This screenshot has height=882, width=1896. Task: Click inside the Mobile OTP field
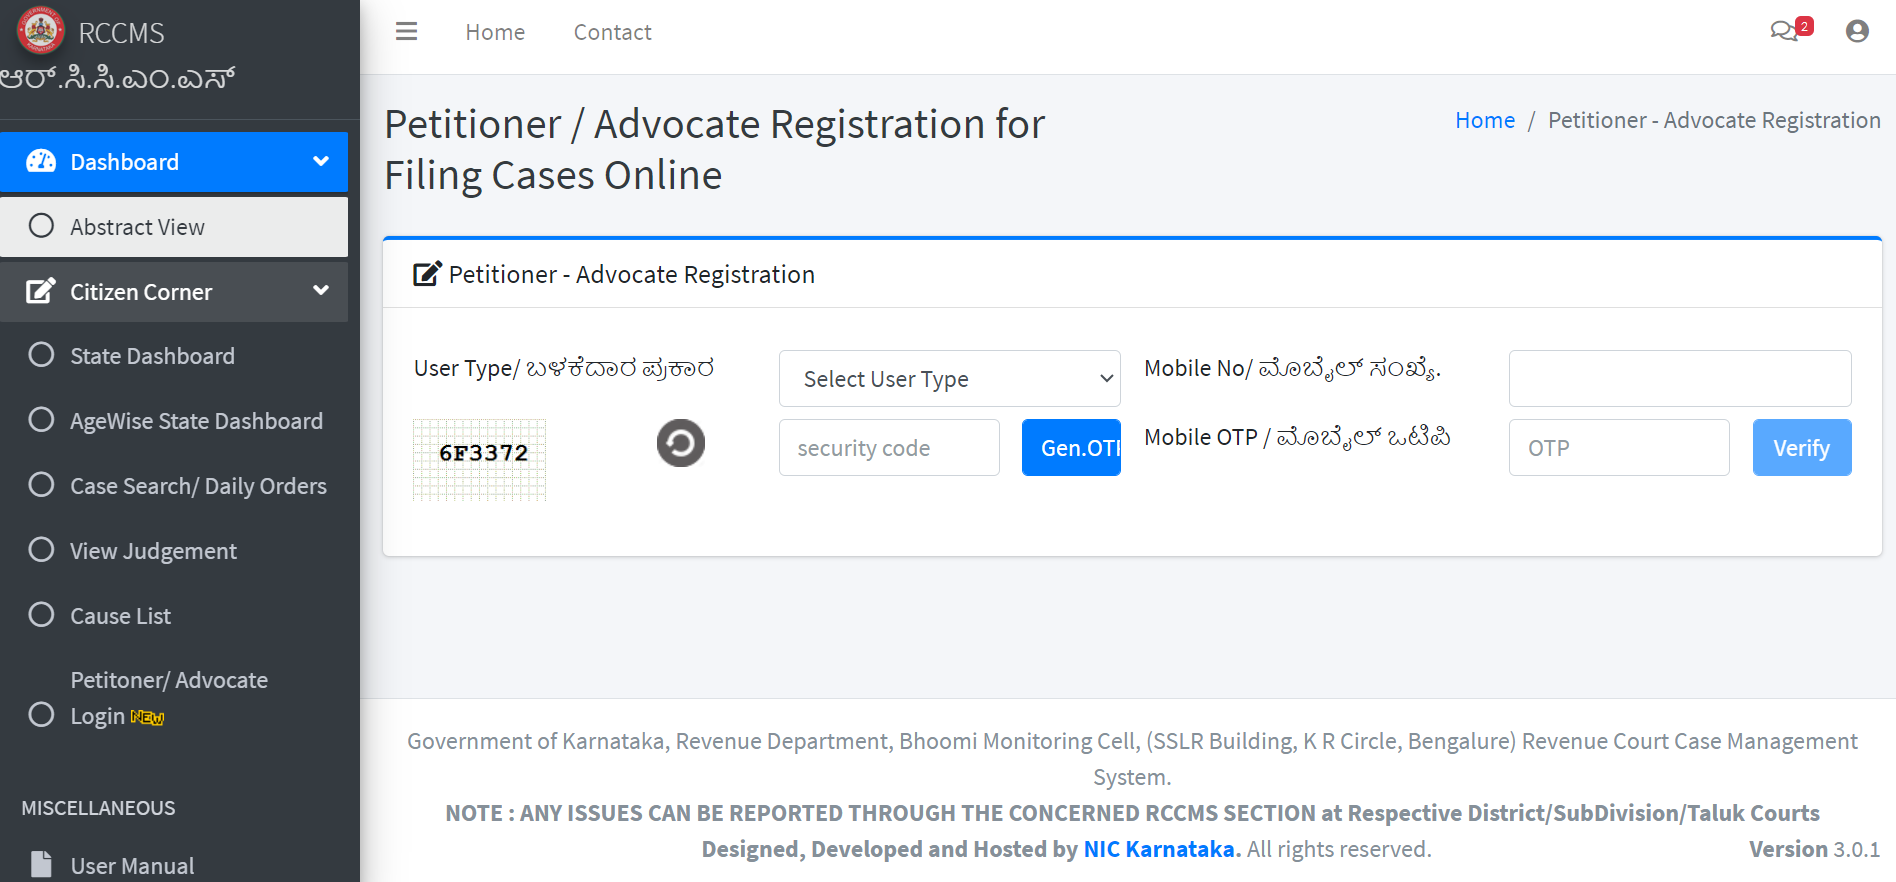tap(1618, 447)
